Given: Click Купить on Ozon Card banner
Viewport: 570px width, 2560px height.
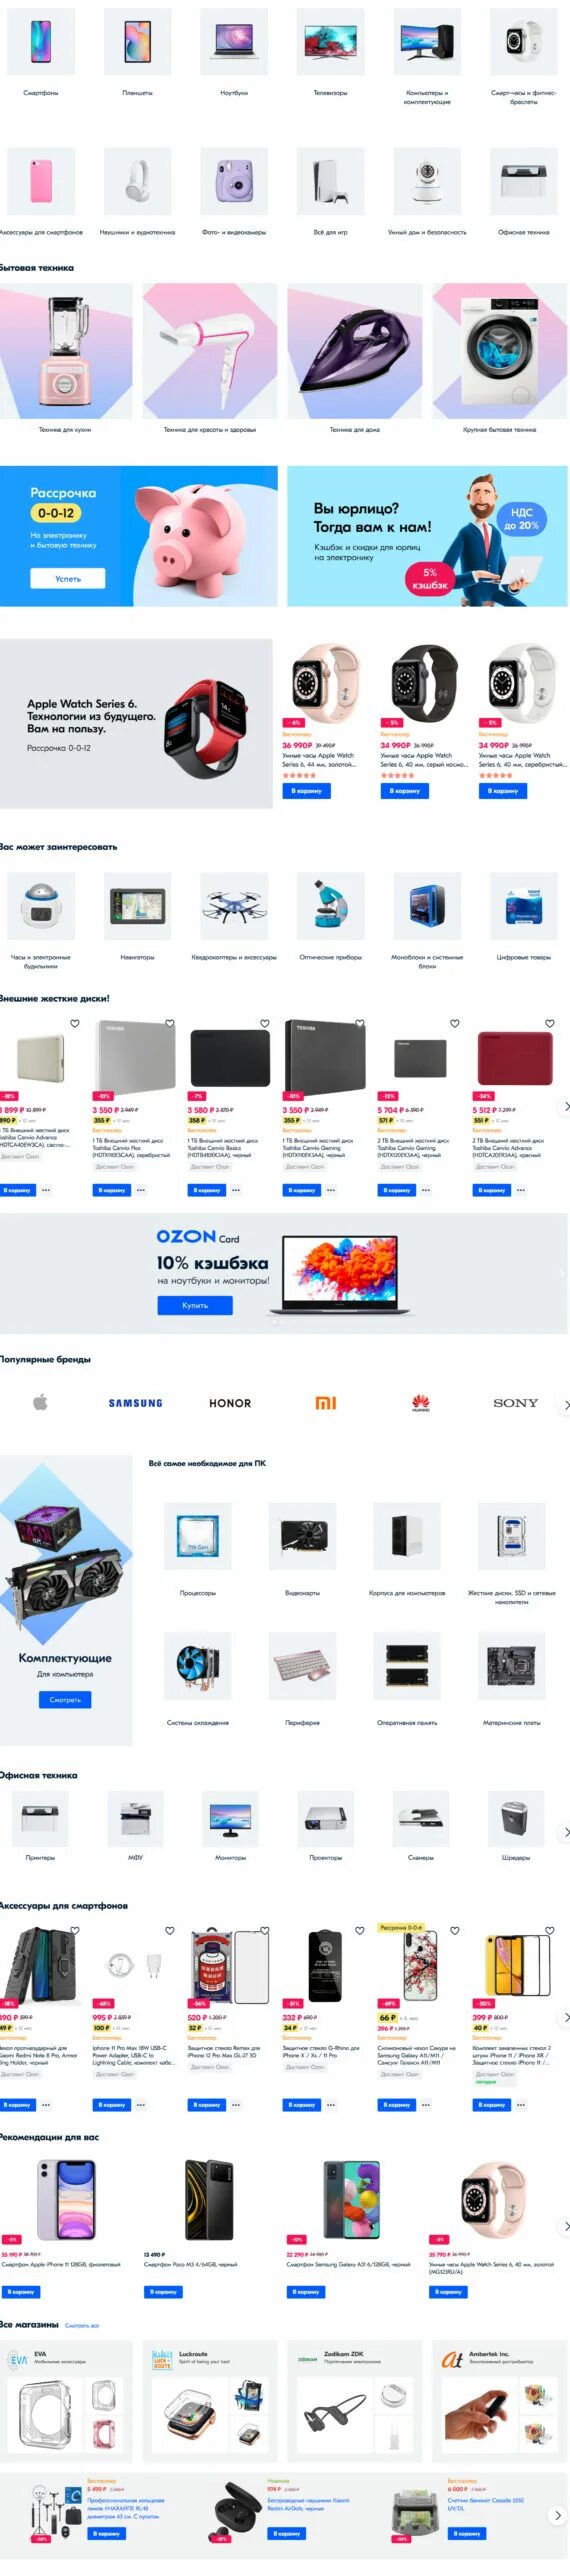Looking at the screenshot, I should 195,1305.
